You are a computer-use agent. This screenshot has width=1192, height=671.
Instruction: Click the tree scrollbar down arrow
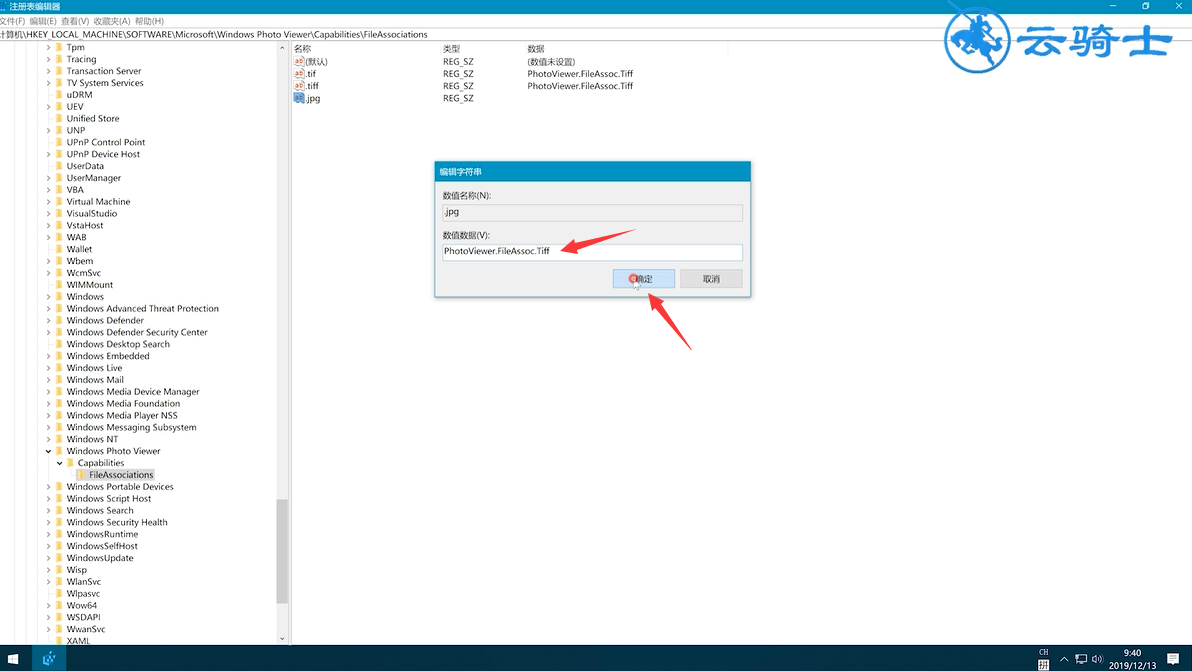coord(282,639)
